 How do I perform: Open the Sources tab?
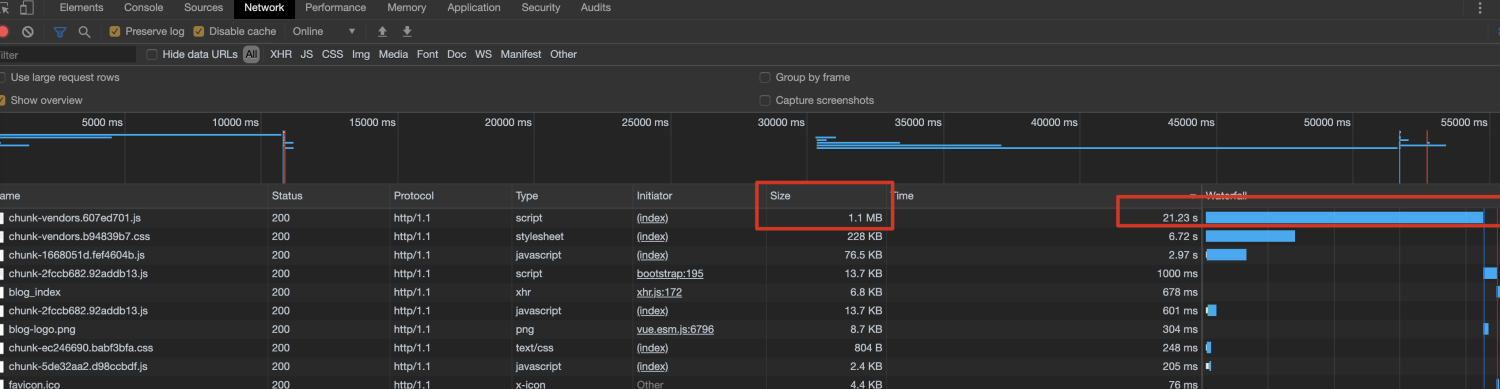click(x=203, y=8)
